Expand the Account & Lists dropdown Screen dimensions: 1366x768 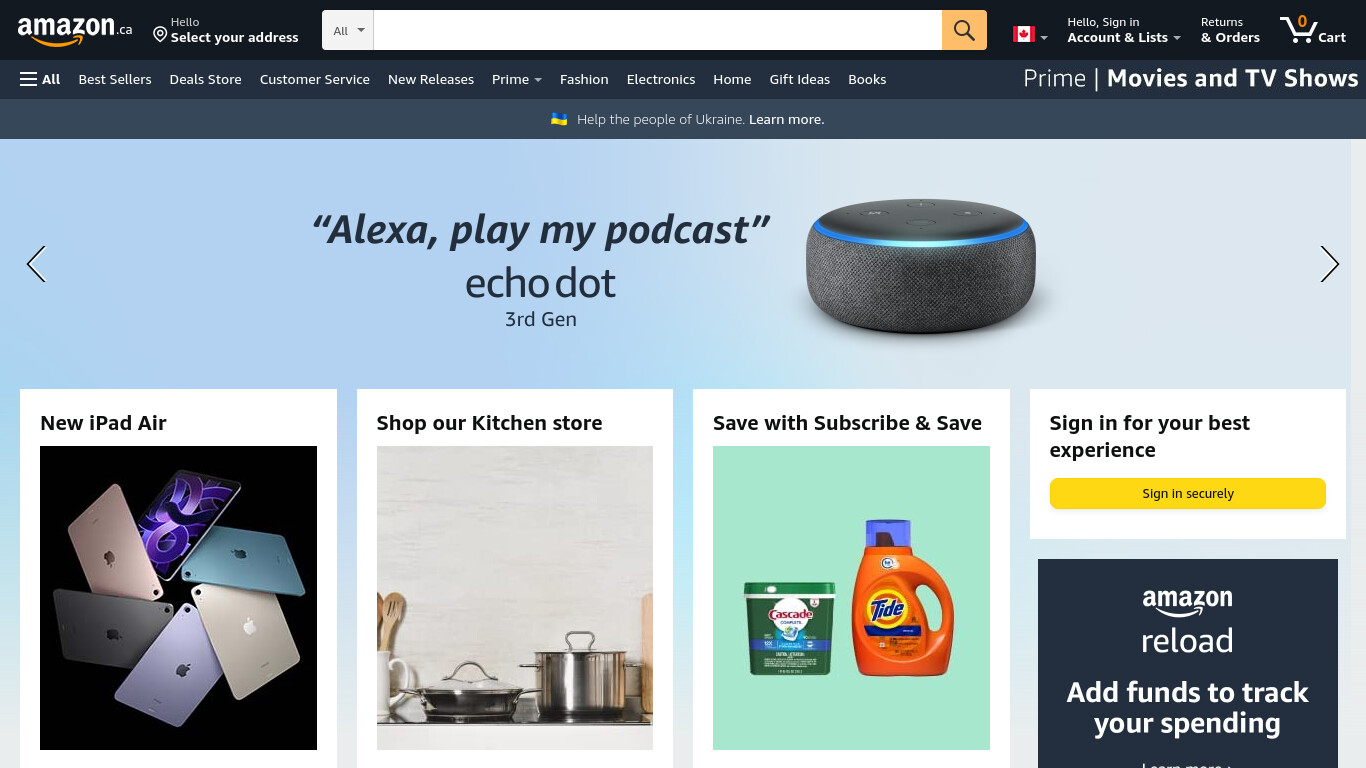1124,30
